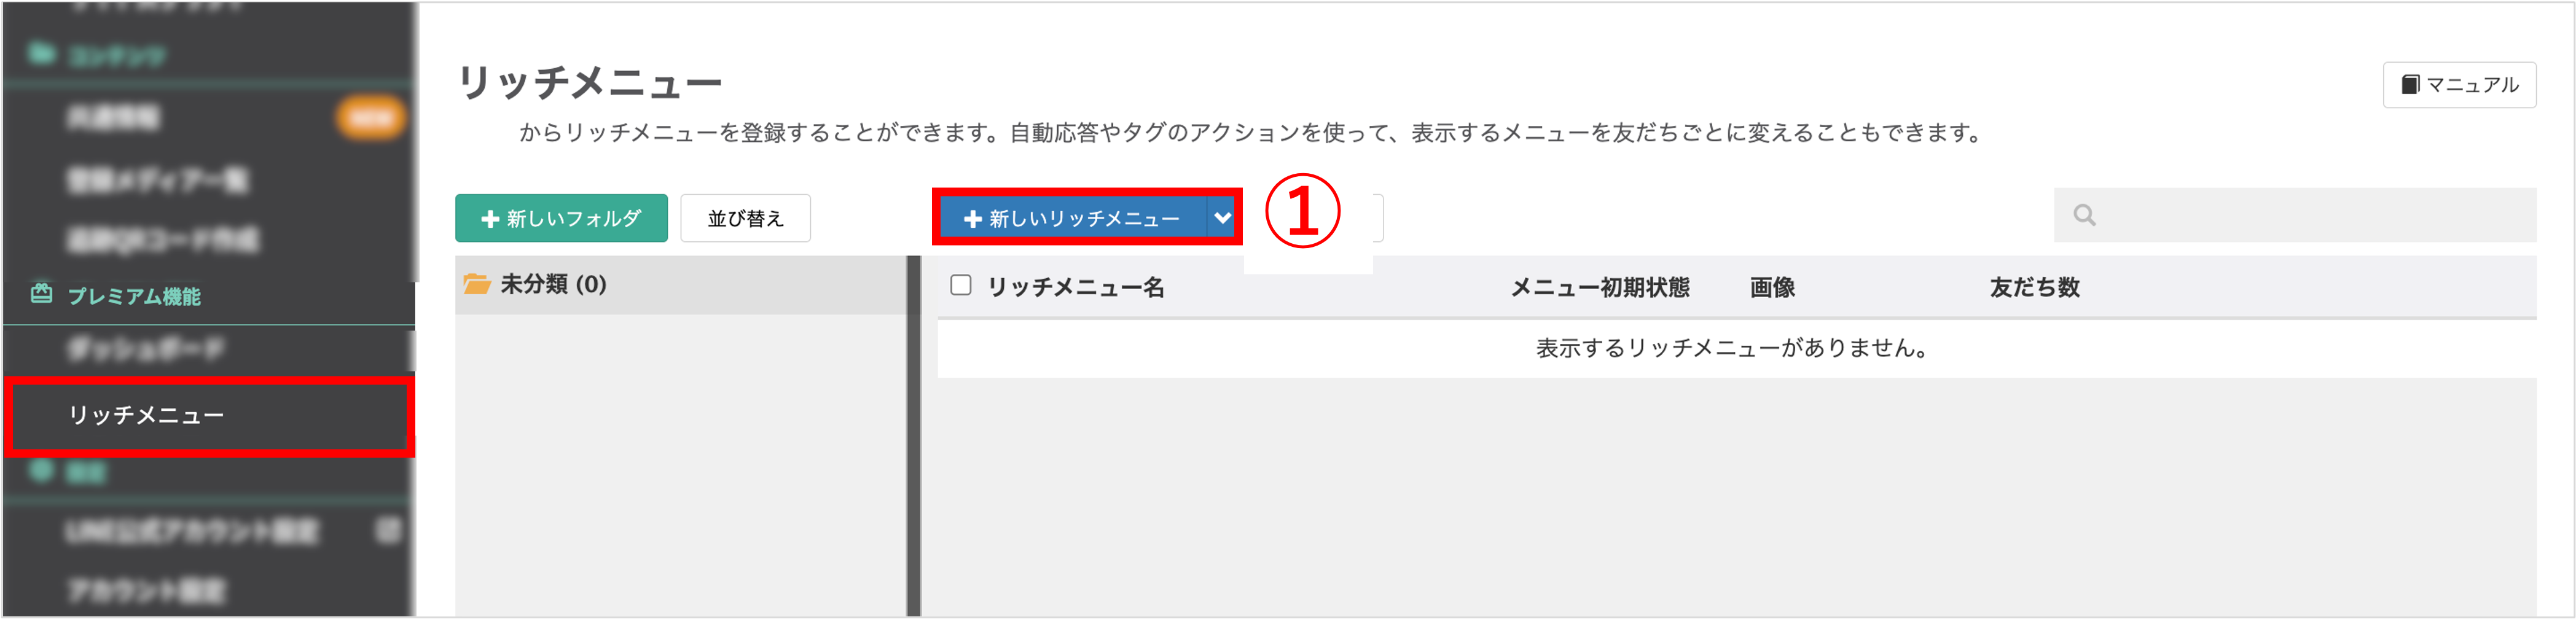The height and width of the screenshot is (619, 2576).
Task: Click the メニュー初期状態 column header
Action: point(1600,288)
